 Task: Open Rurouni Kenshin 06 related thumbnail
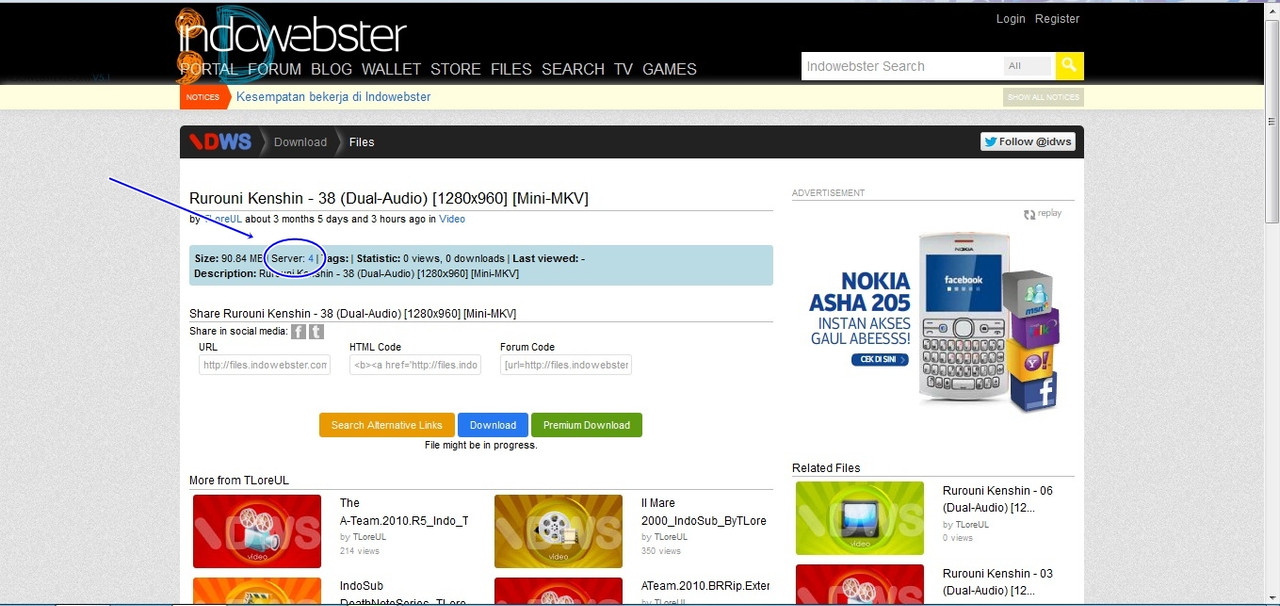pyautogui.click(x=859, y=518)
